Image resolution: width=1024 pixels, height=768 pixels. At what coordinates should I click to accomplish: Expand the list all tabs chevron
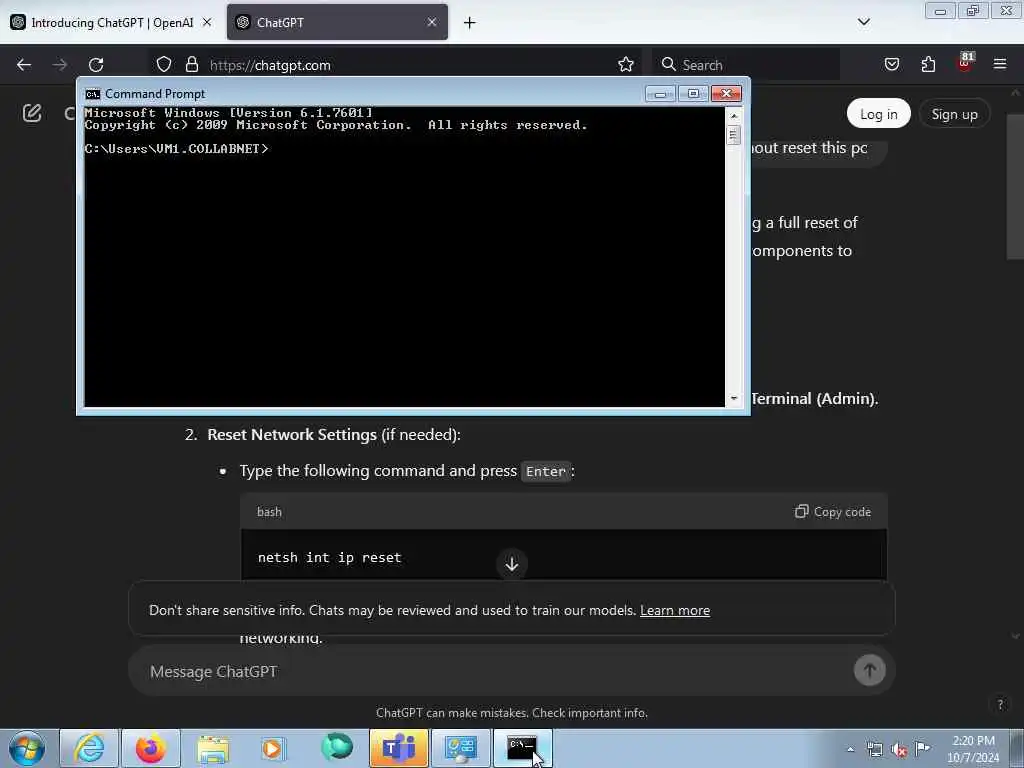863,22
